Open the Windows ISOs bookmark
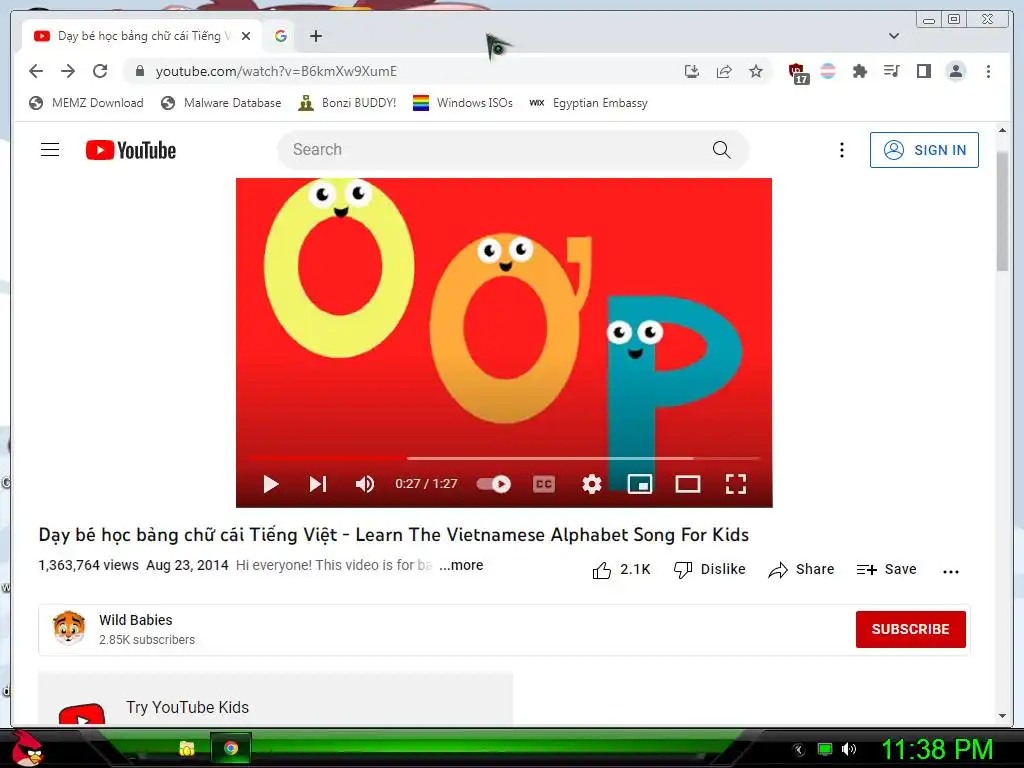The width and height of the screenshot is (1024, 768). [463, 103]
